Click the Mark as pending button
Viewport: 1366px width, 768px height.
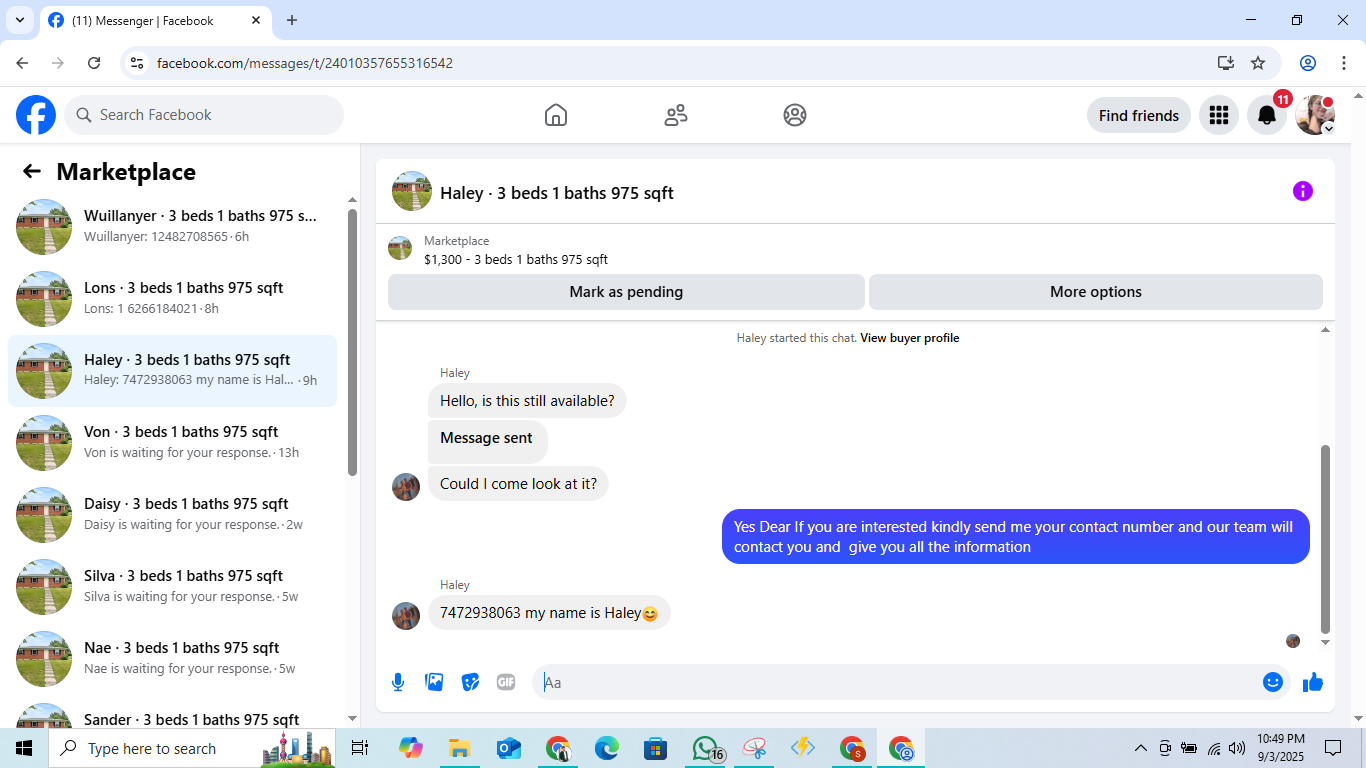pyautogui.click(x=626, y=292)
